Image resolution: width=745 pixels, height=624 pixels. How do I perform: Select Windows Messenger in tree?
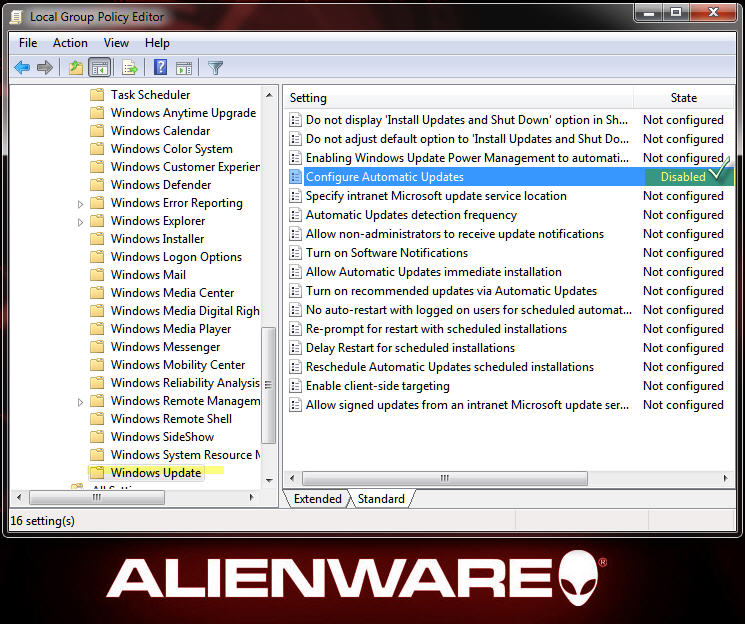click(165, 347)
